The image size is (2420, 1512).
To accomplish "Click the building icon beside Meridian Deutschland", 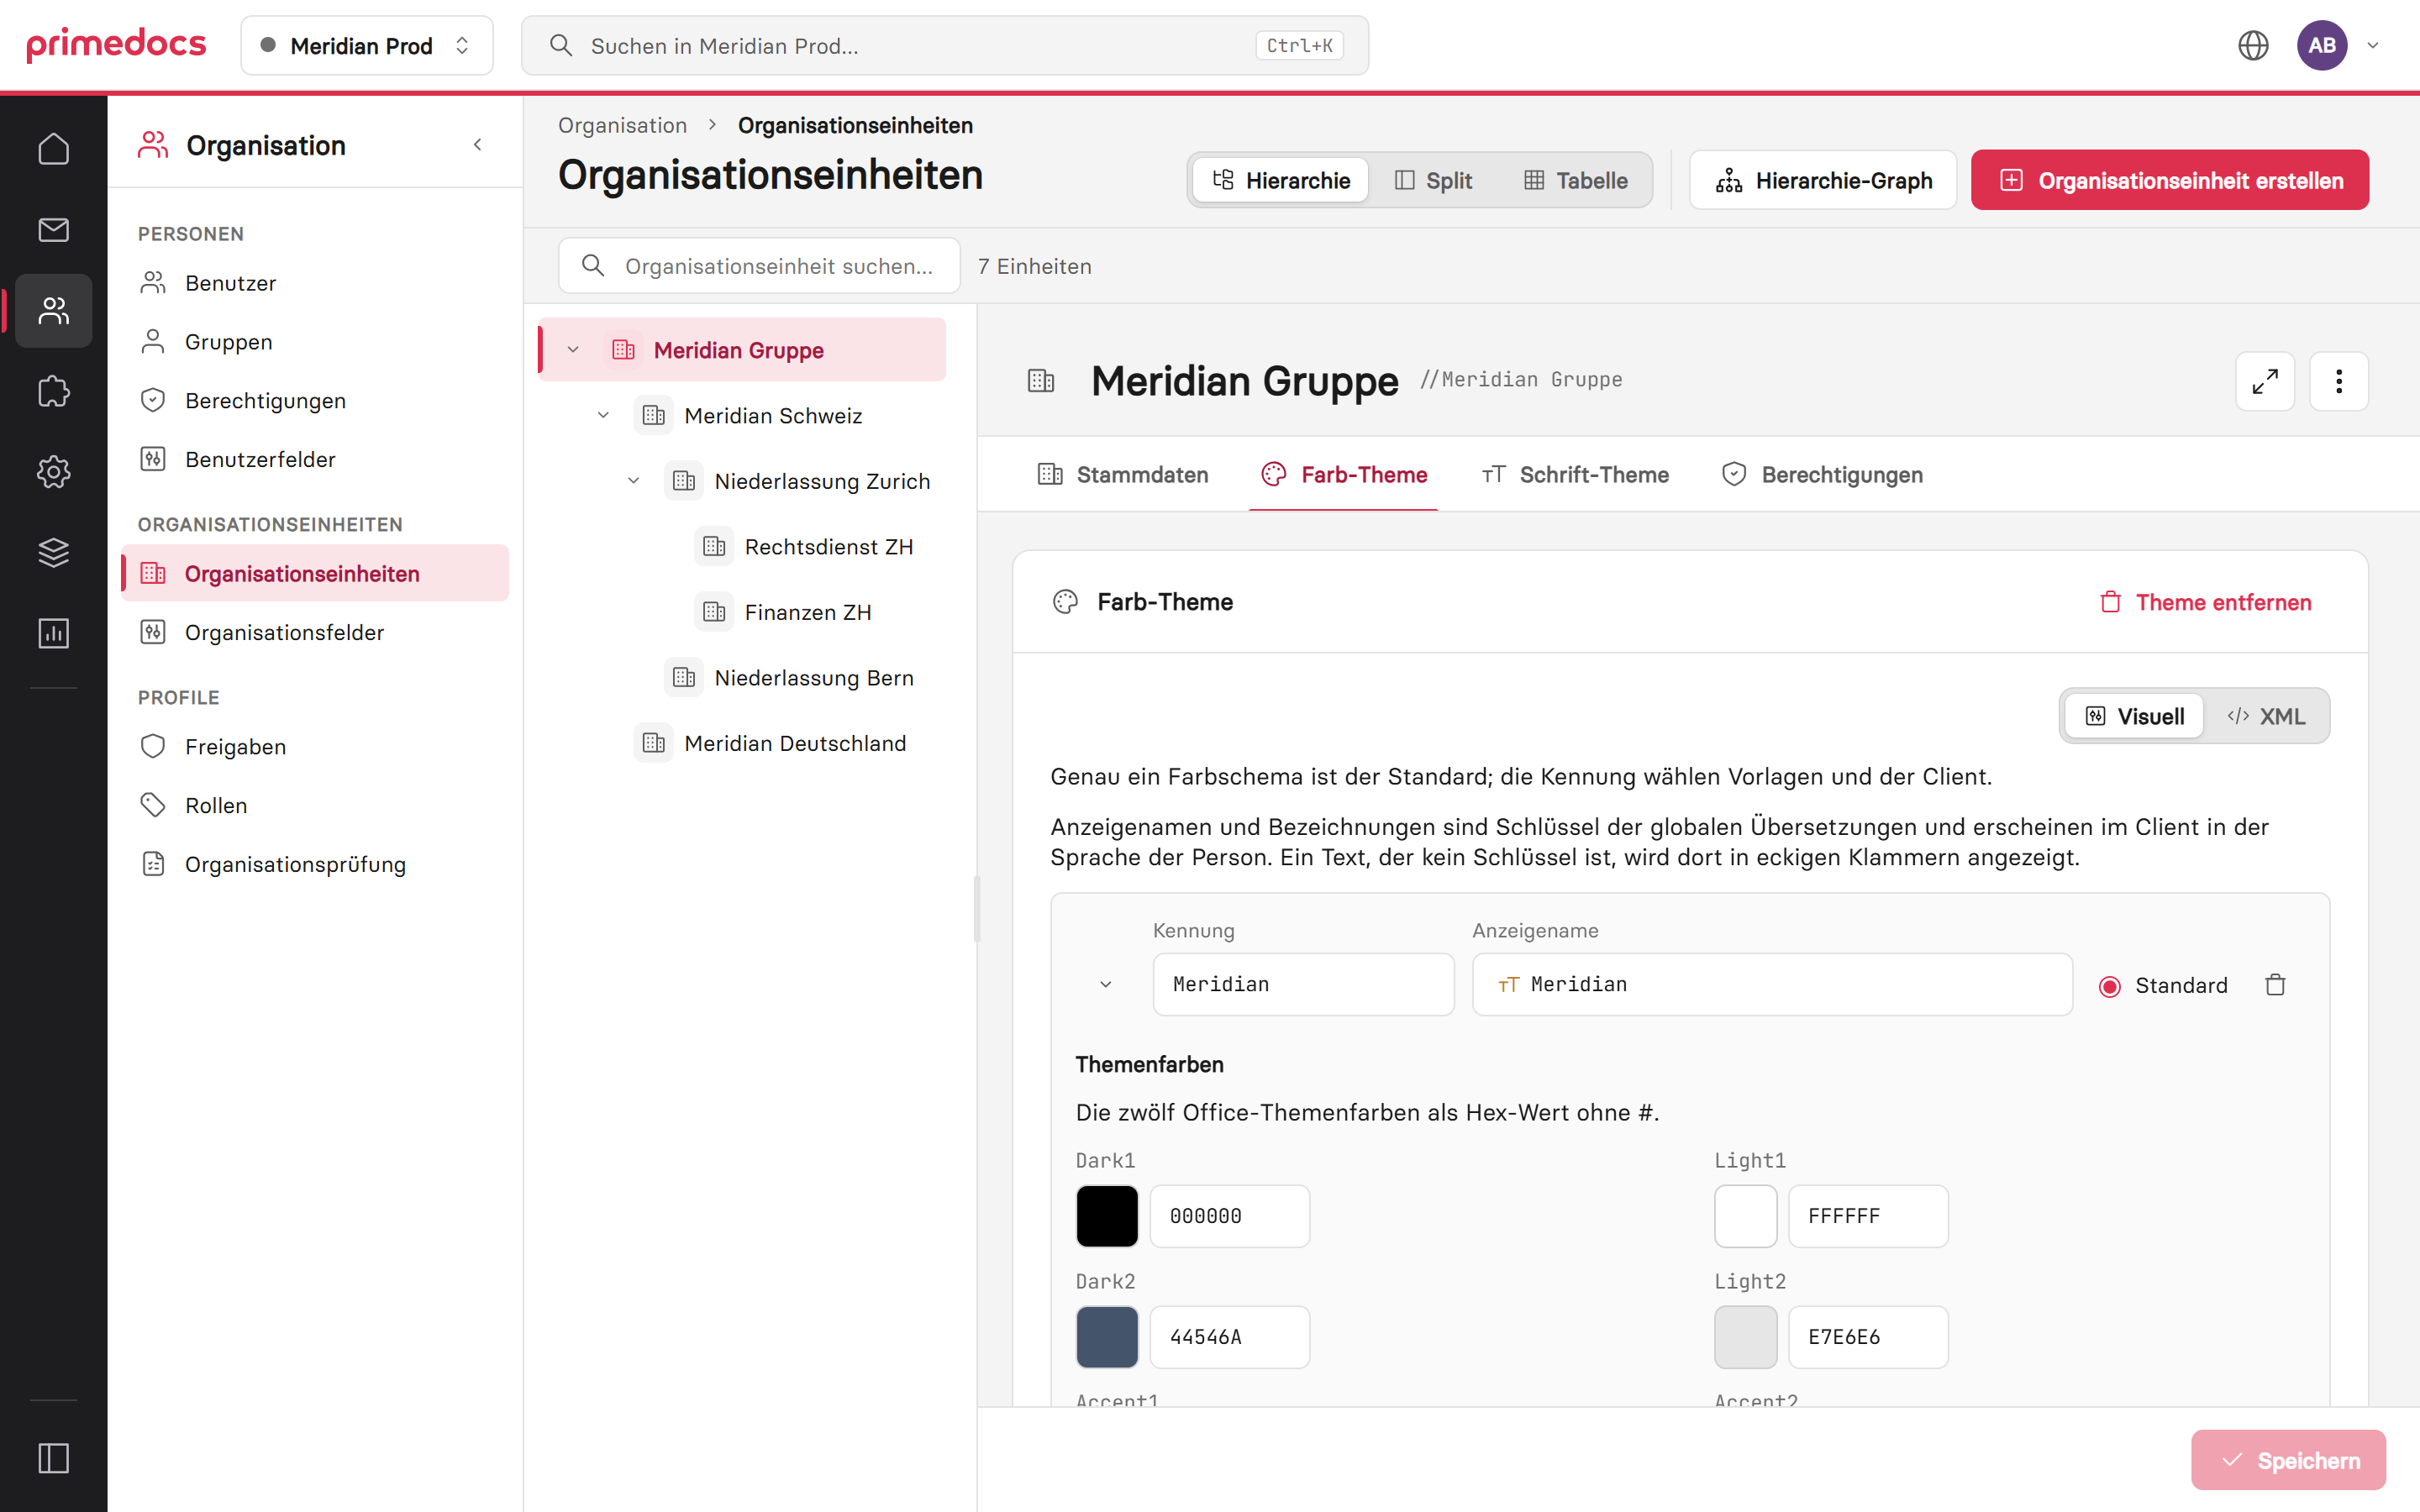I will pyautogui.click(x=653, y=743).
